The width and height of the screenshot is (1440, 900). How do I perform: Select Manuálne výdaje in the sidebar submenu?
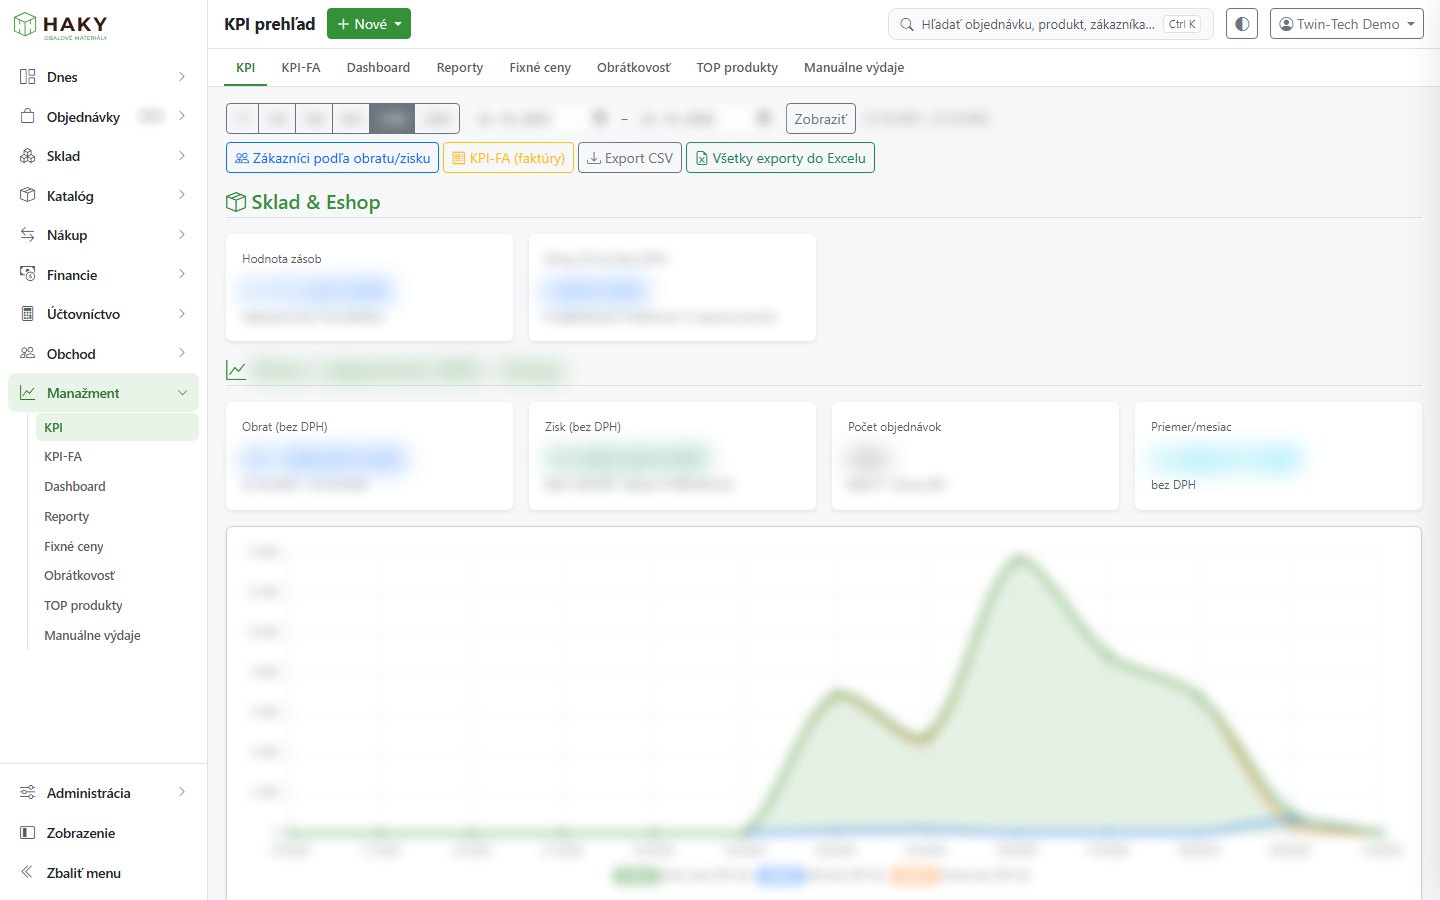point(117,636)
